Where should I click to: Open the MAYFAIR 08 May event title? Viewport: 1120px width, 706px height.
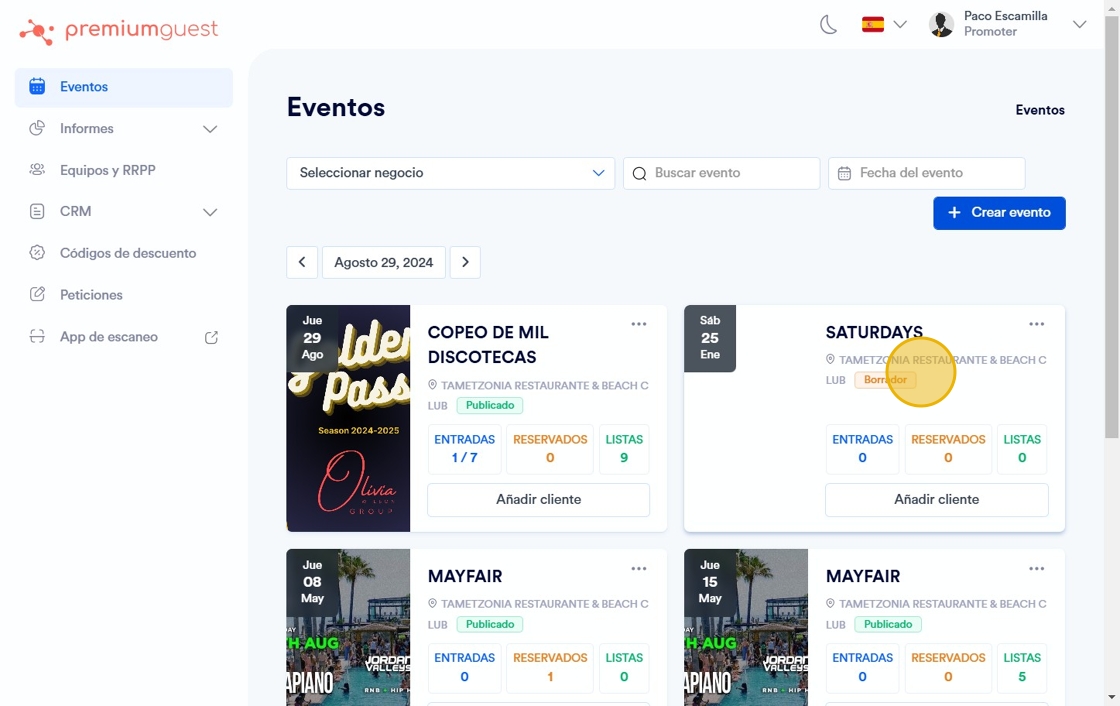click(465, 576)
